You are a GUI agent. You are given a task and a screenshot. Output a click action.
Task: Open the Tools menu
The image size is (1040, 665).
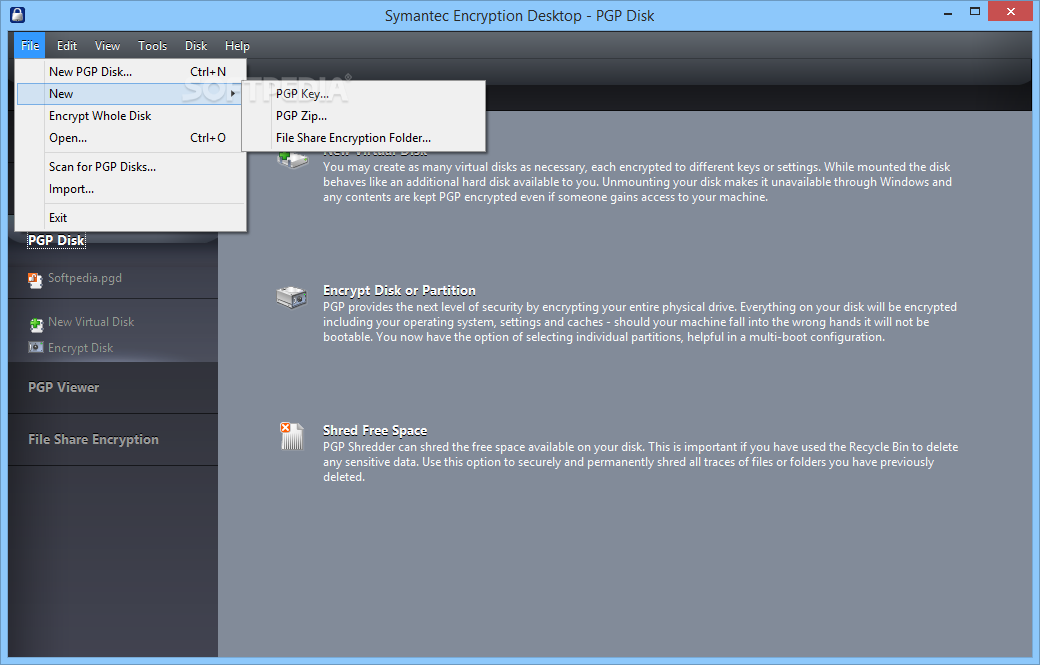[x=153, y=46]
